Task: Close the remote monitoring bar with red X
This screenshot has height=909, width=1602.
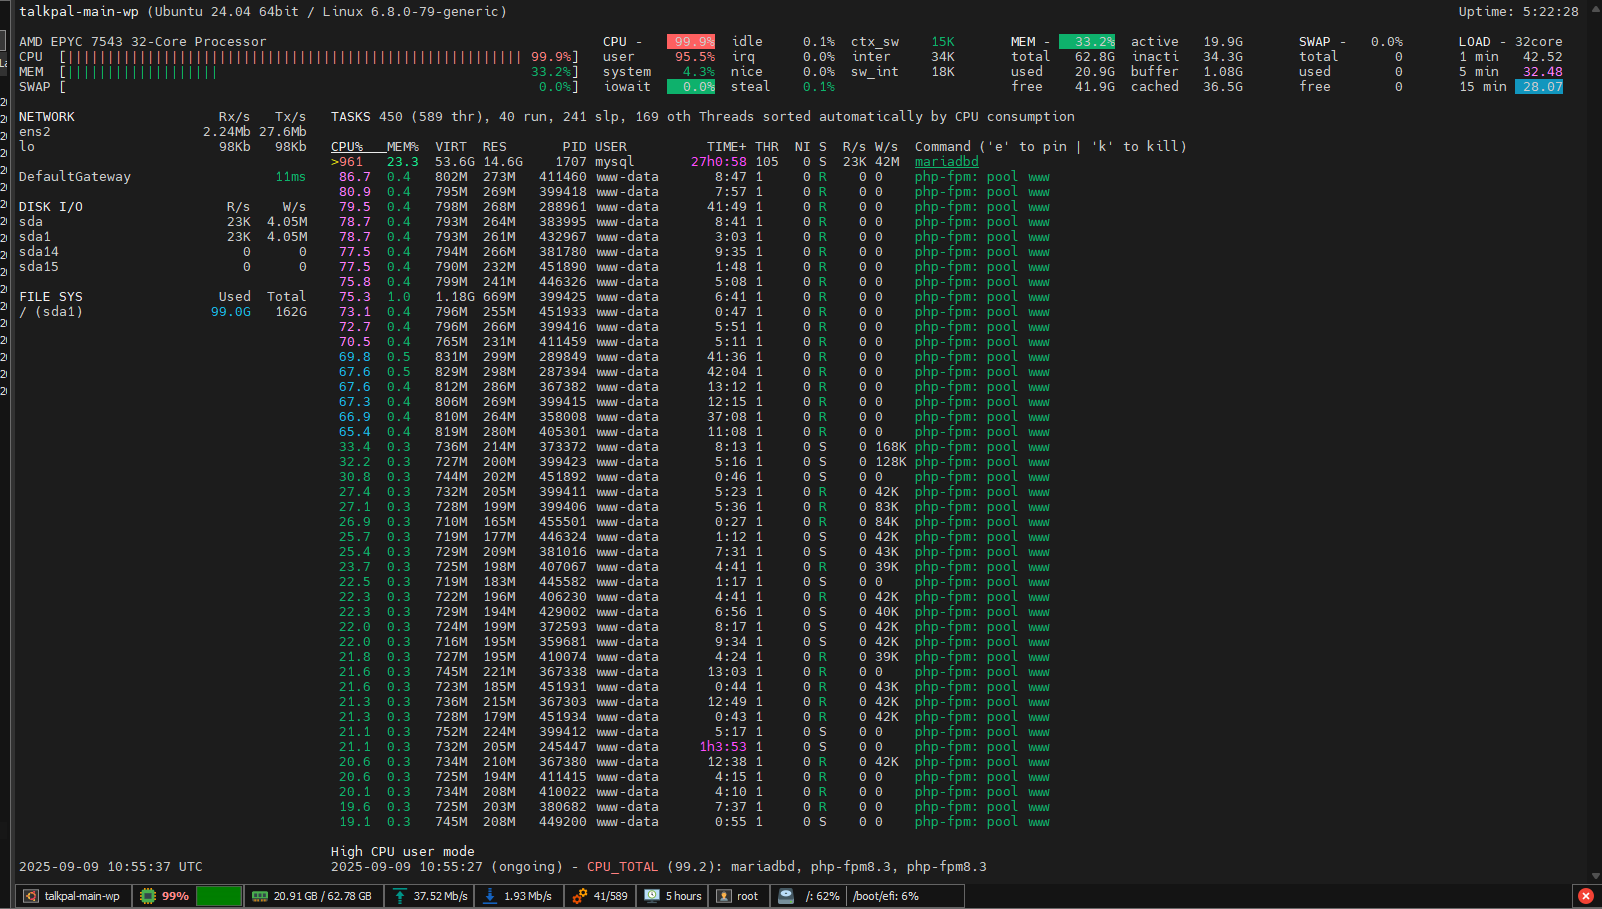Action: point(1585,896)
